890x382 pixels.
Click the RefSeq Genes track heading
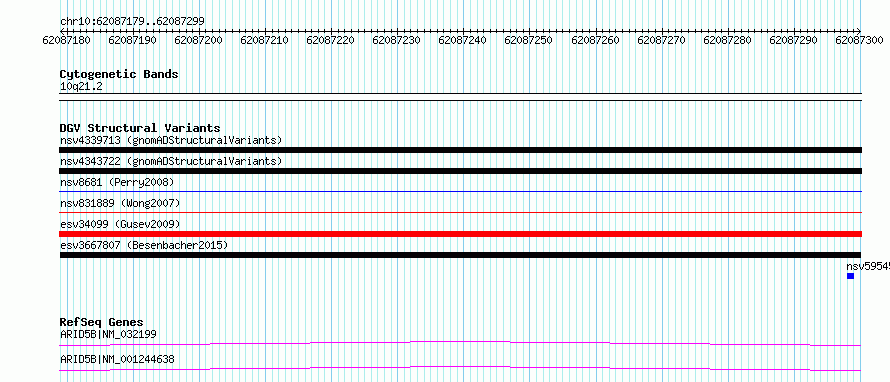pos(102,322)
